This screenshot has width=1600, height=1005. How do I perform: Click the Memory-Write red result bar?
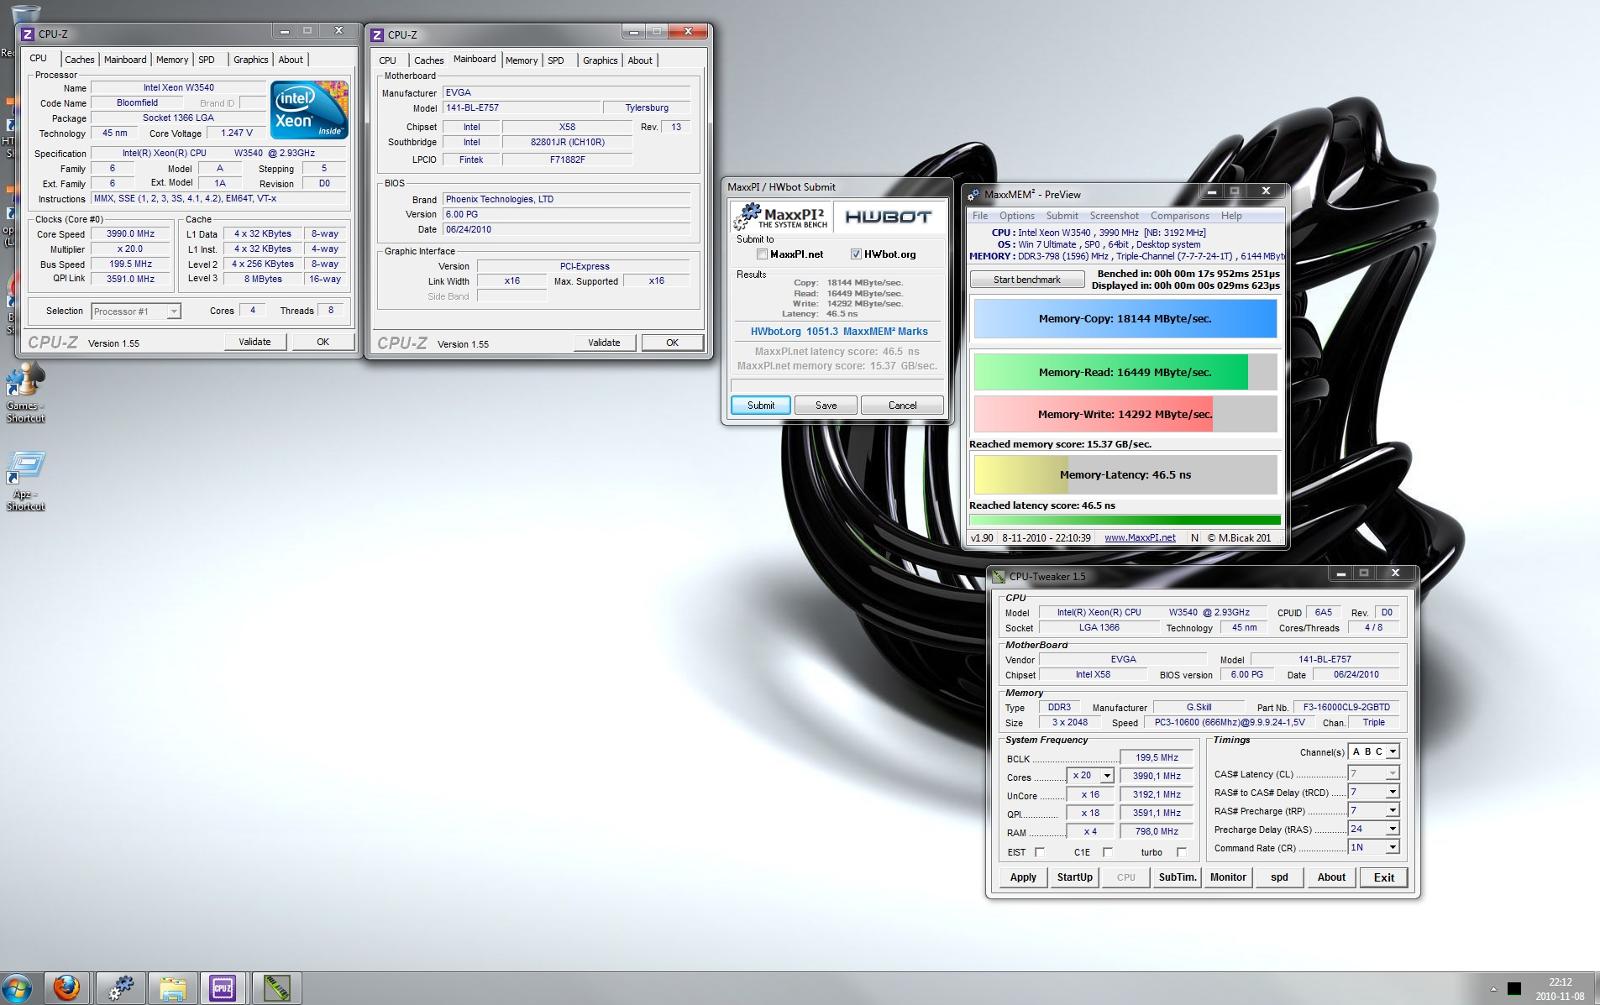(1125, 414)
